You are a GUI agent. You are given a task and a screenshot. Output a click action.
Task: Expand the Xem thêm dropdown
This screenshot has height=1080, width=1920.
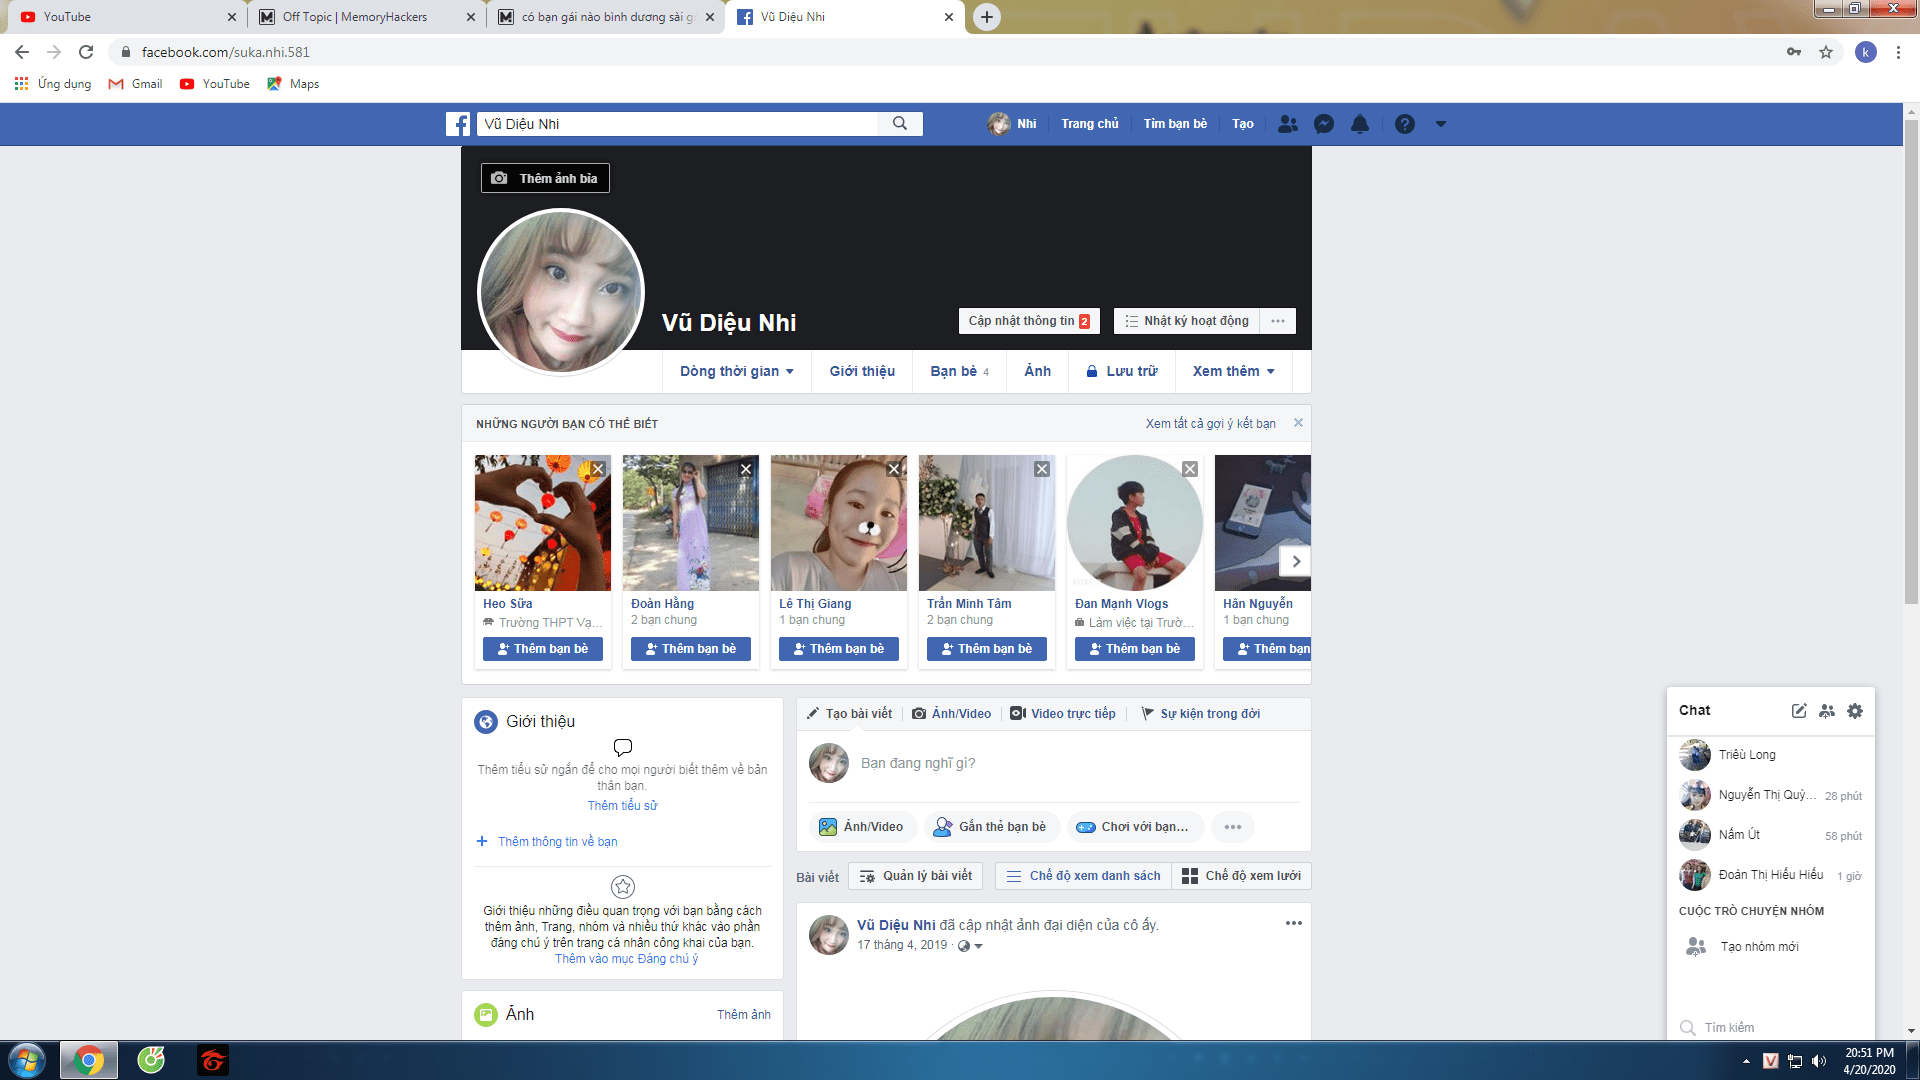coord(1233,371)
